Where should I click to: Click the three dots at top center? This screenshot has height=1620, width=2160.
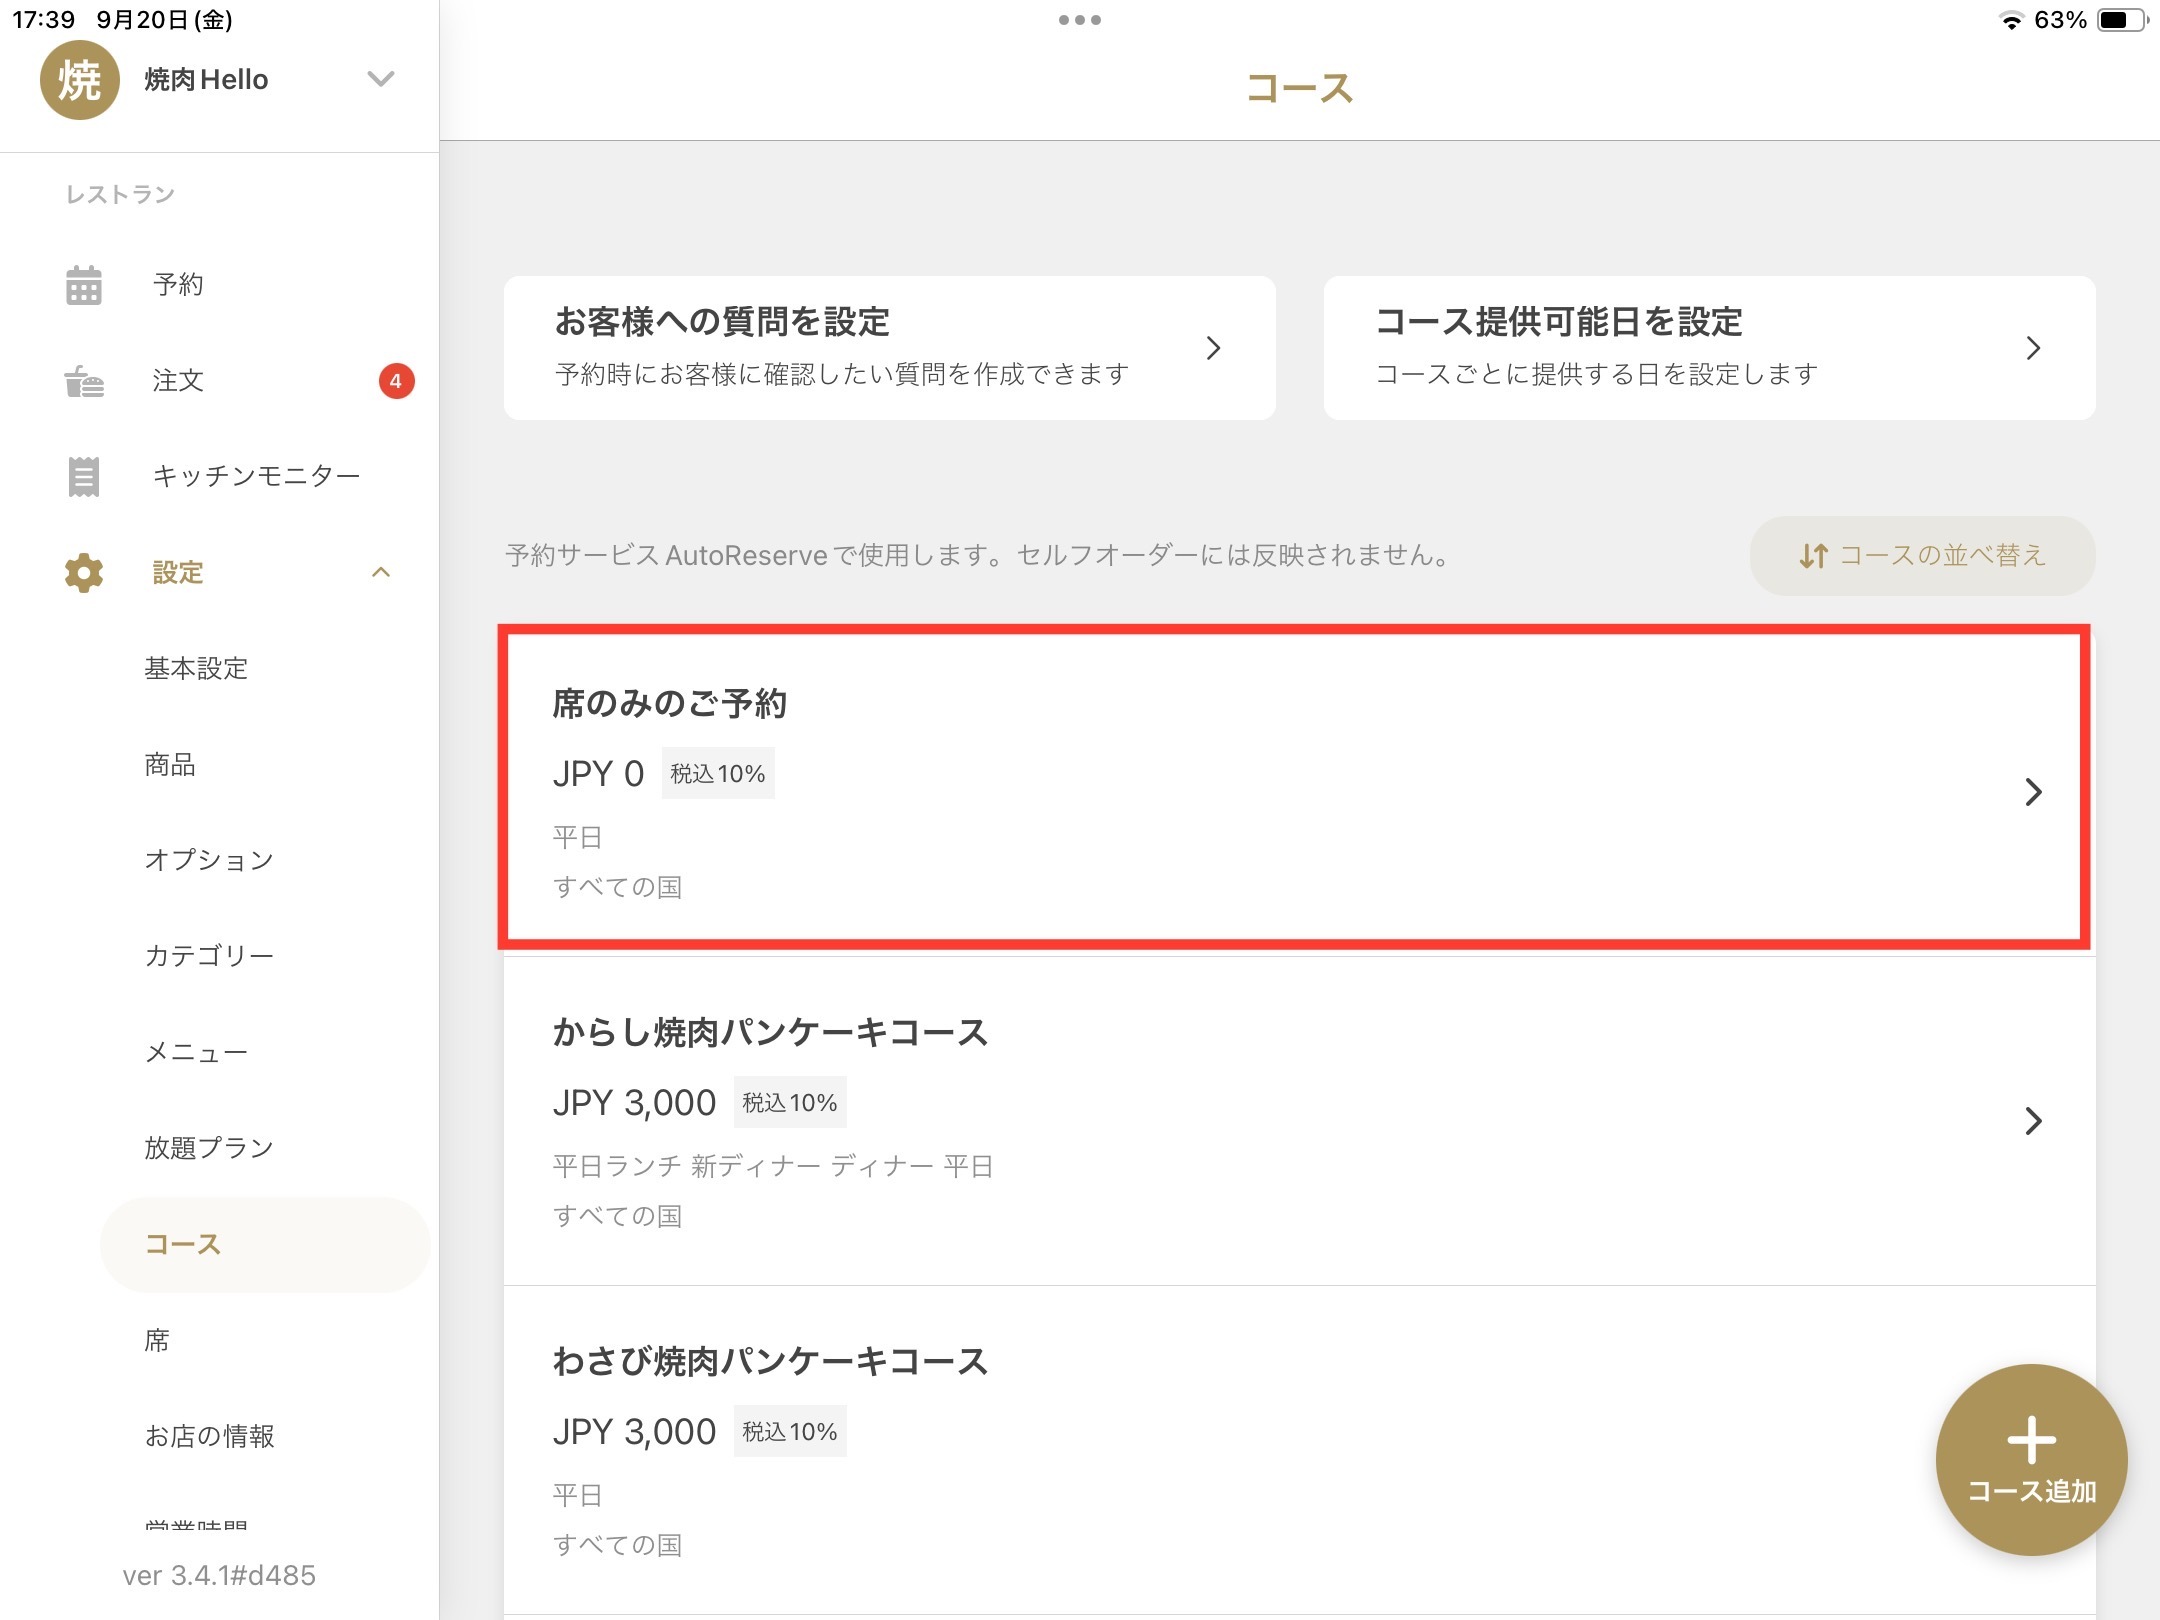[1079, 20]
